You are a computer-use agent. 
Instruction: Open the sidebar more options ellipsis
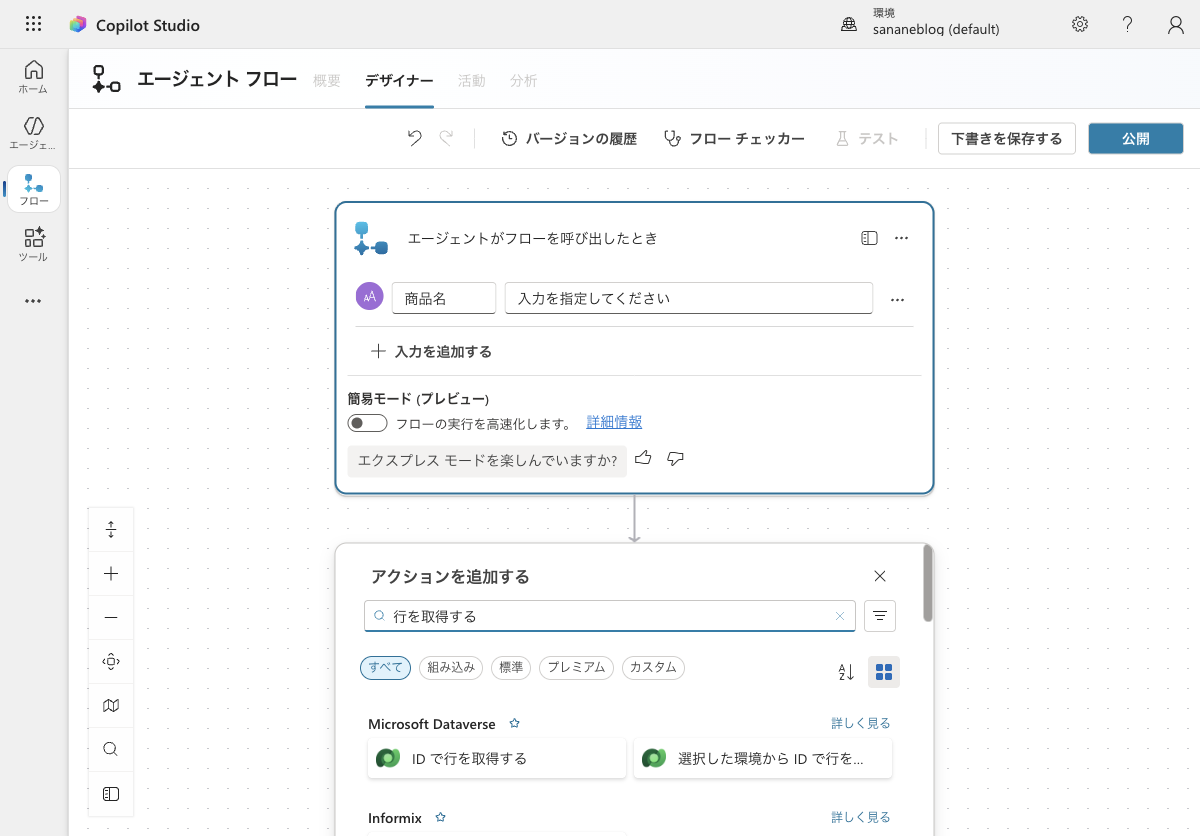(x=33, y=301)
